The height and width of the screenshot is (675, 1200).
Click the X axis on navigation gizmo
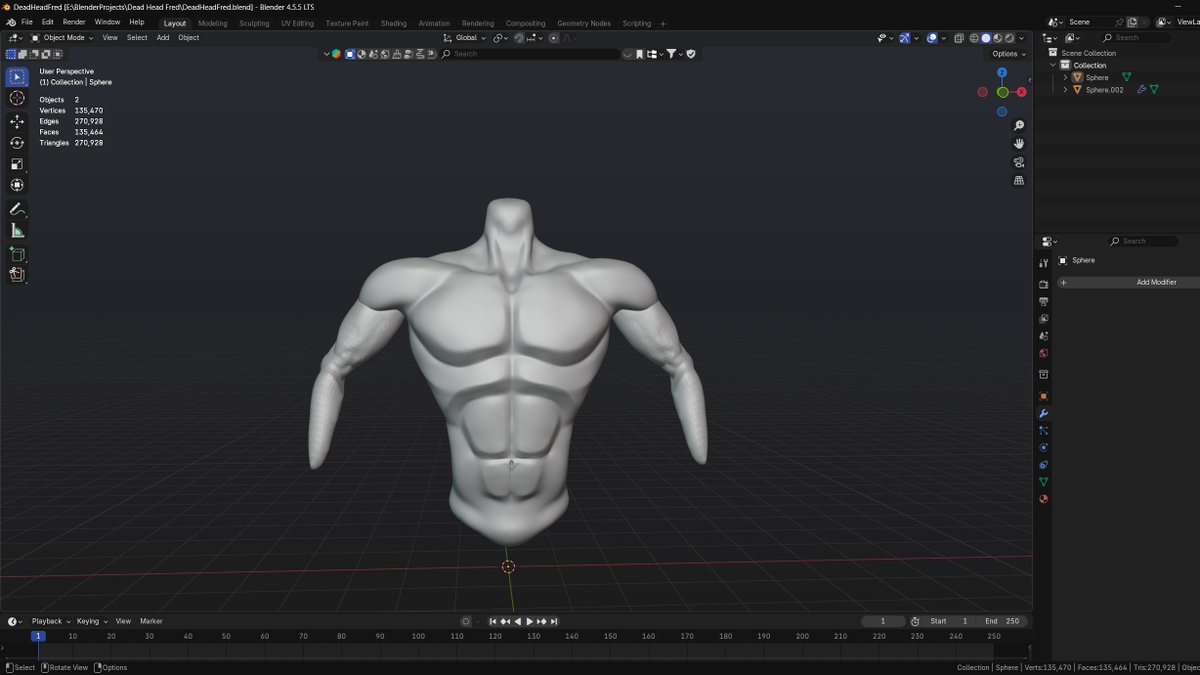1021,92
